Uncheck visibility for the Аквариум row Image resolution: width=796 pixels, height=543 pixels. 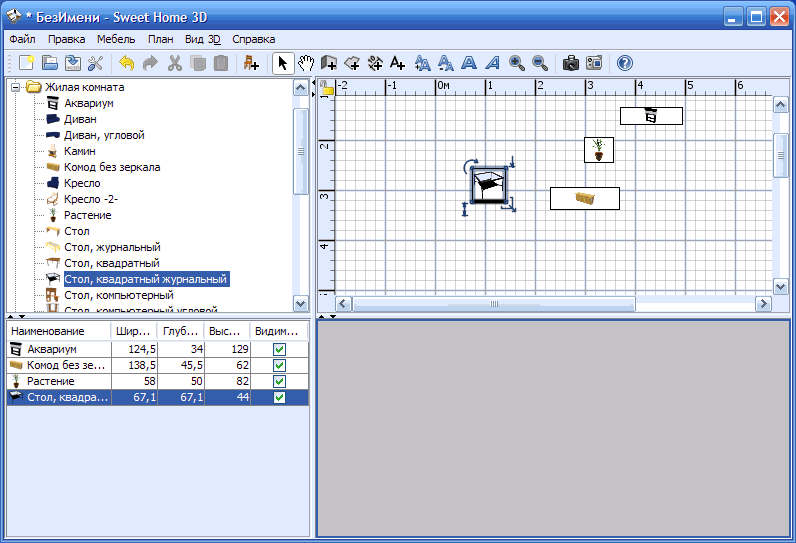(x=279, y=349)
